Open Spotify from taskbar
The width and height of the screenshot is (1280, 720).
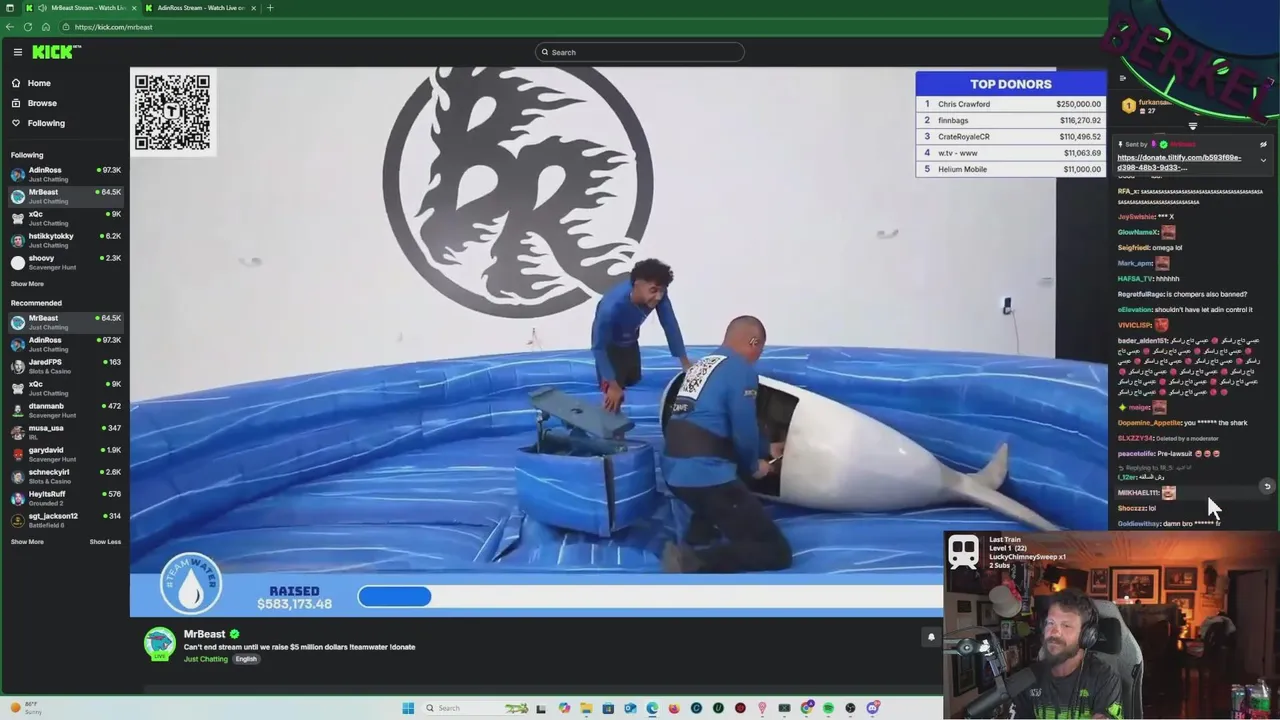click(828, 708)
